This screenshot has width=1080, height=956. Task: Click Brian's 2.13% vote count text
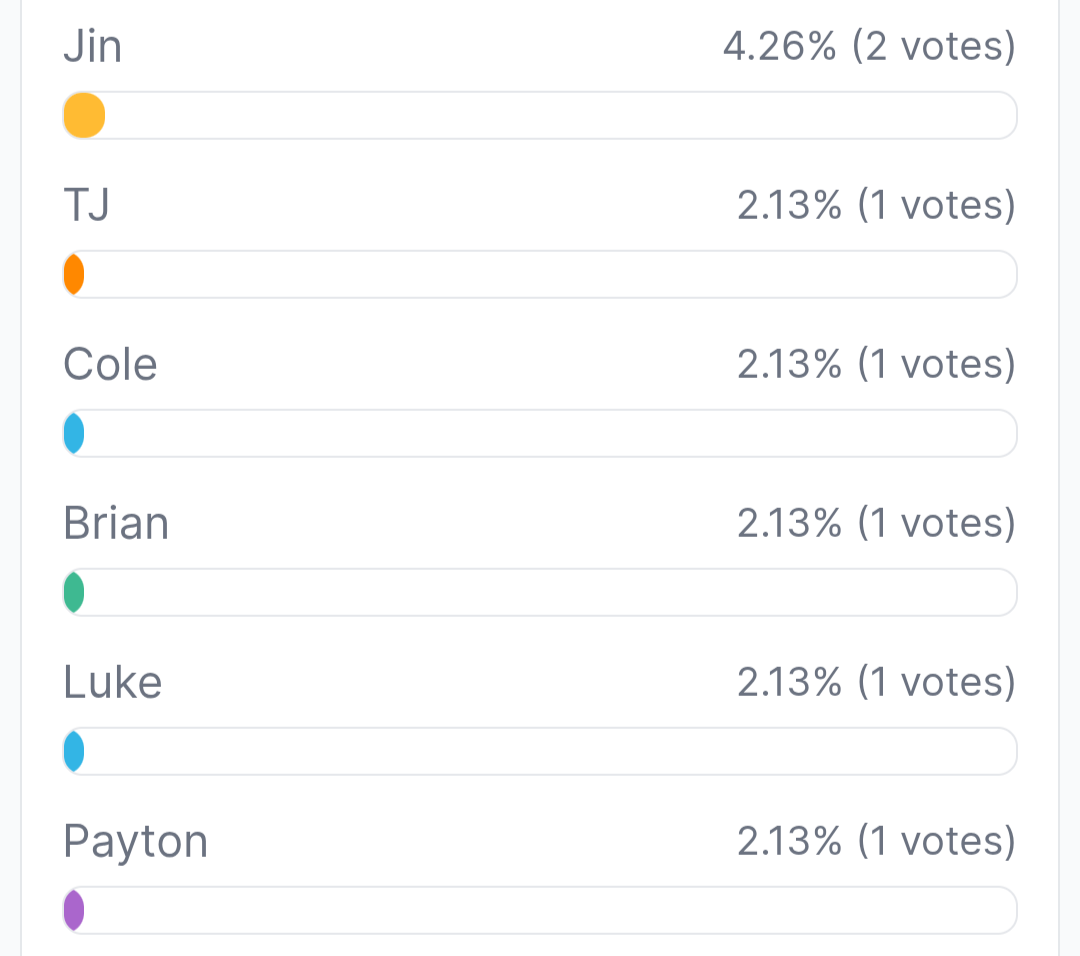click(x=876, y=523)
